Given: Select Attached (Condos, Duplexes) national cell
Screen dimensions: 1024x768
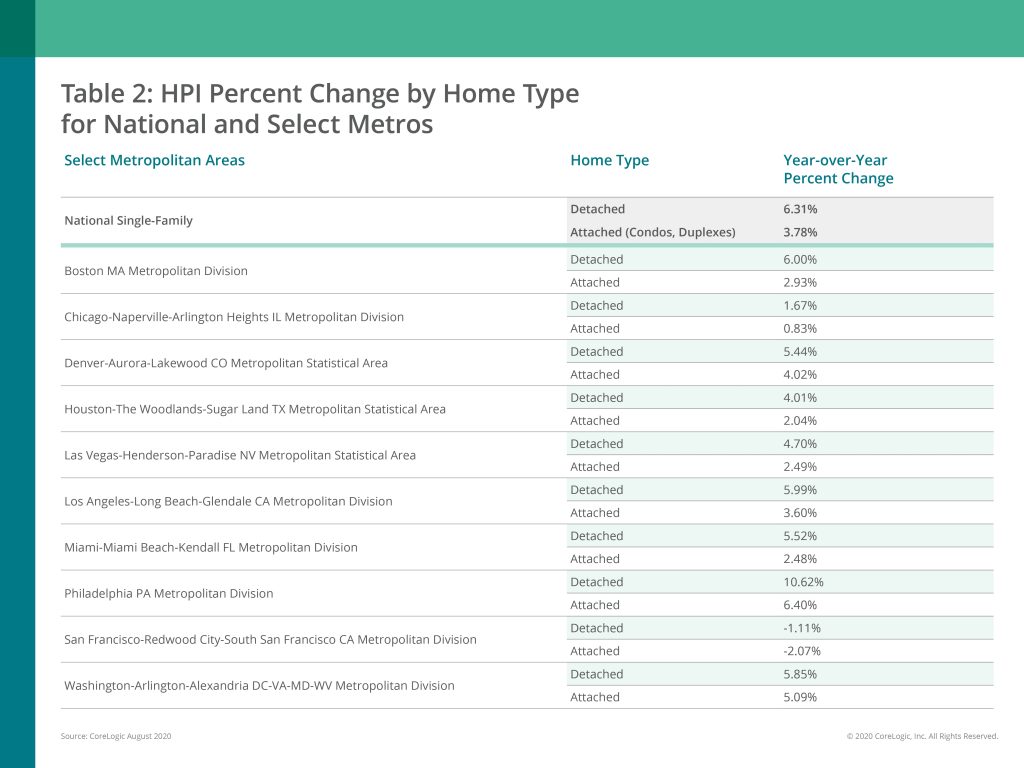Looking at the screenshot, I should (652, 232).
